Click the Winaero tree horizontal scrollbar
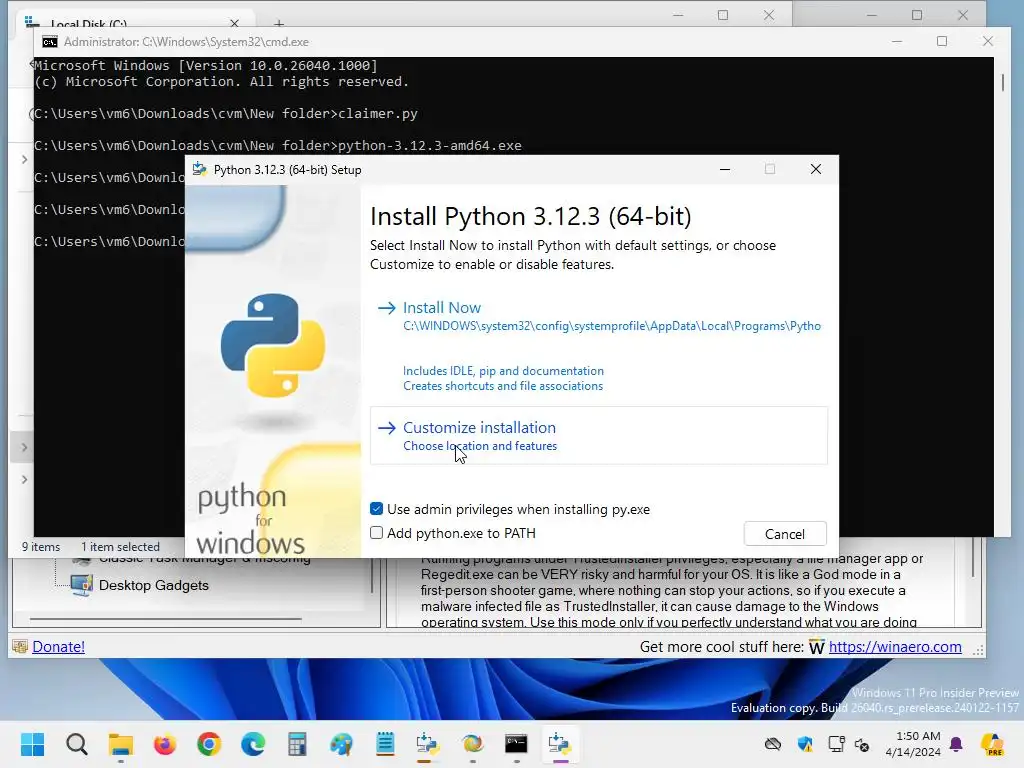The height and width of the screenshot is (768, 1024). [166, 618]
